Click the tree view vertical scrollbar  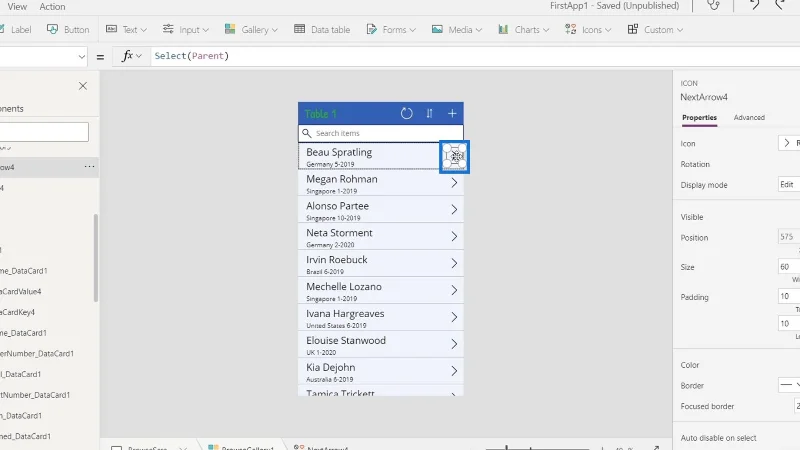click(95, 258)
